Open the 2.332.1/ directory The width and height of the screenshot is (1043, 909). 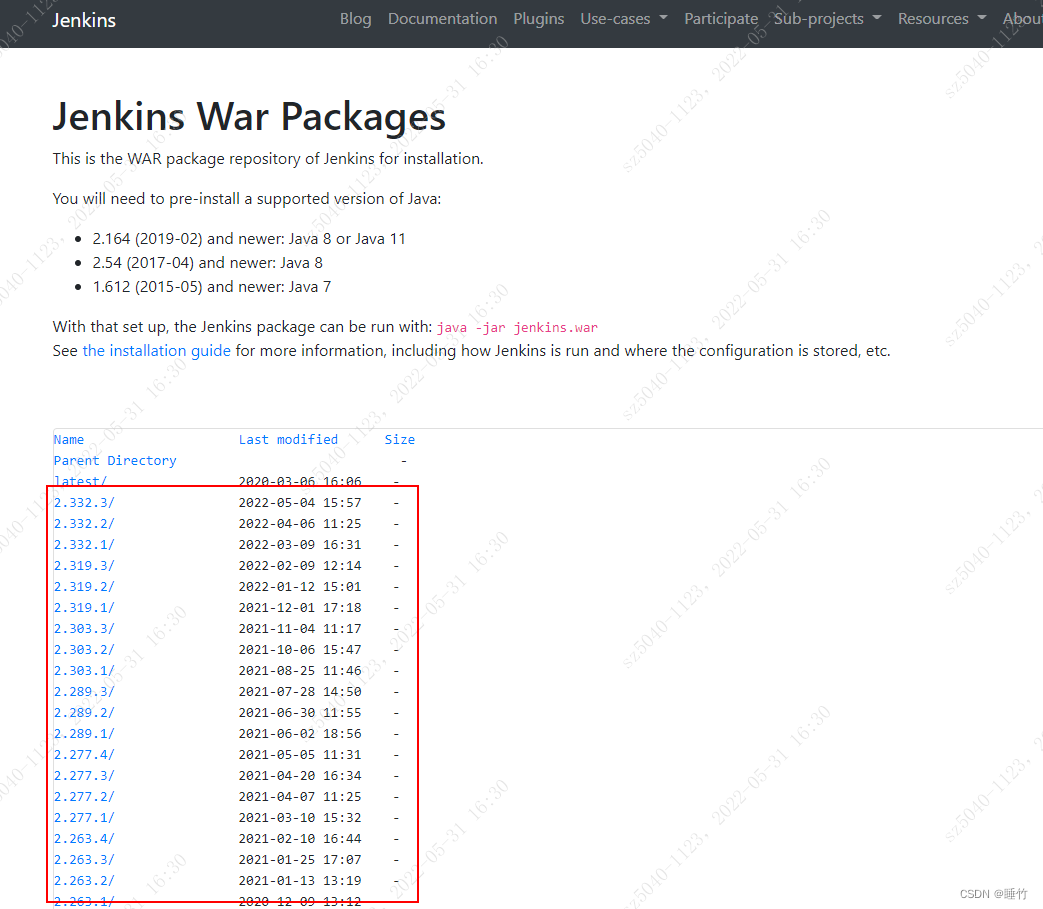(x=84, y=545)
